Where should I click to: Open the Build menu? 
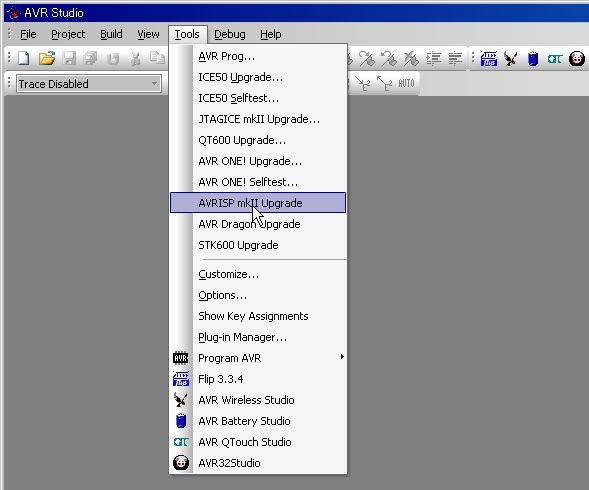click(111, 34)
